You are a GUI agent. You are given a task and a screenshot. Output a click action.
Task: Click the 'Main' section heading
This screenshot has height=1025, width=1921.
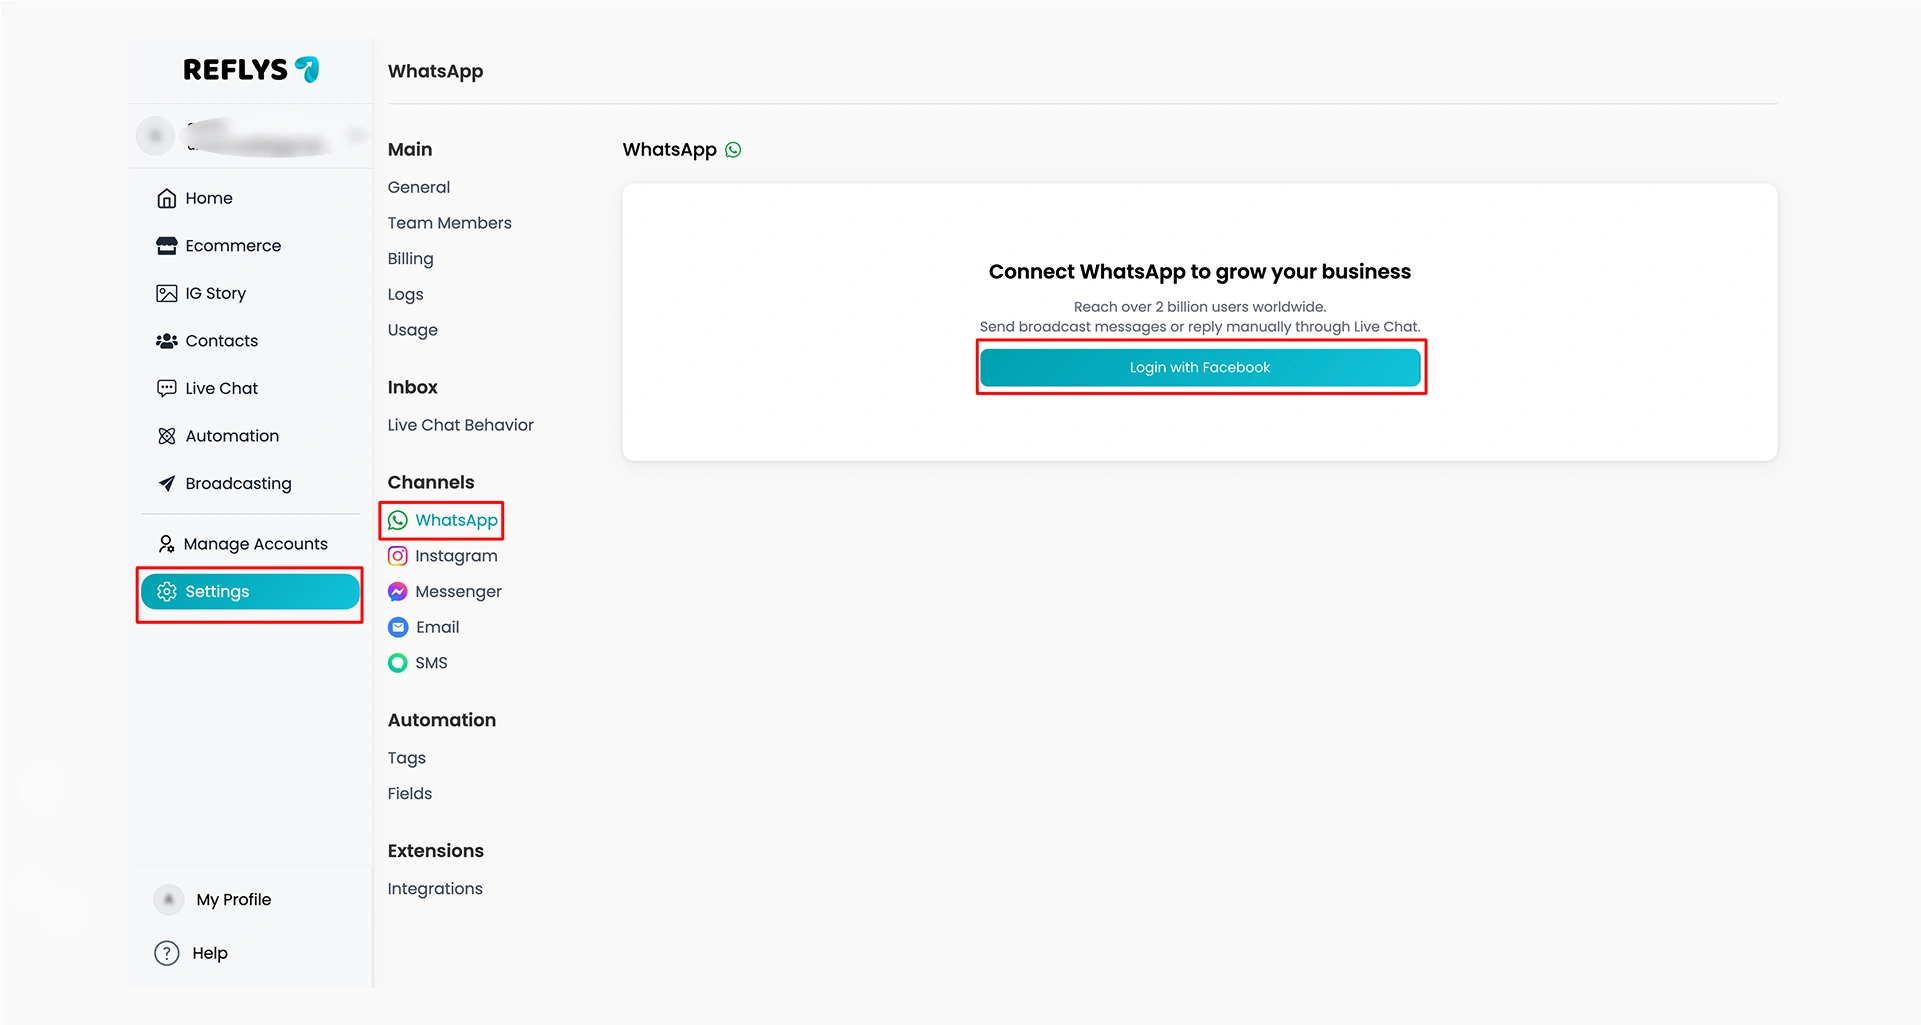[x=410, y=149]
